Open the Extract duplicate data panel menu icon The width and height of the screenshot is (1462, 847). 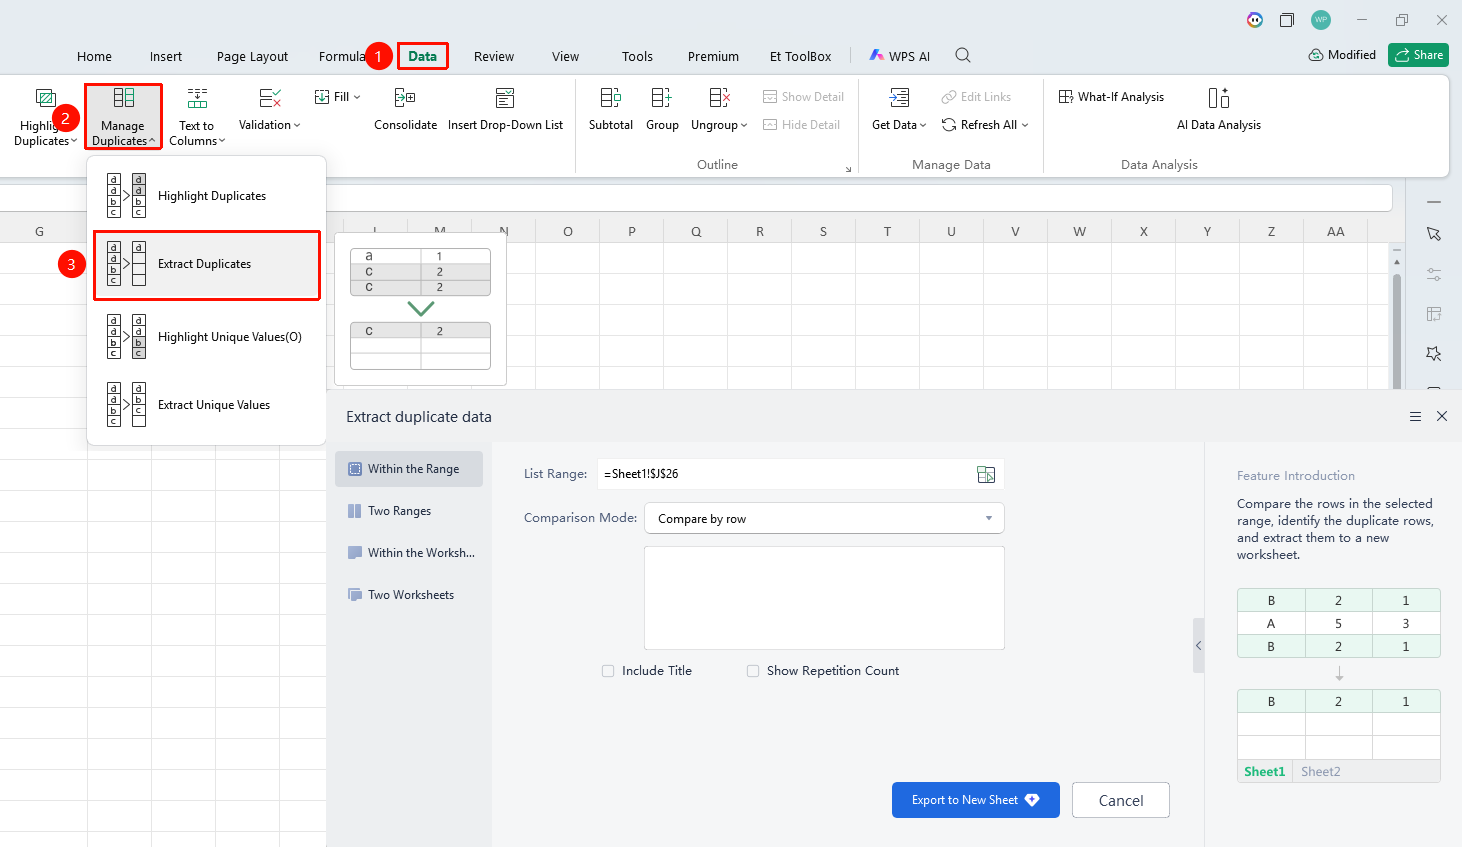point(1415,416)
